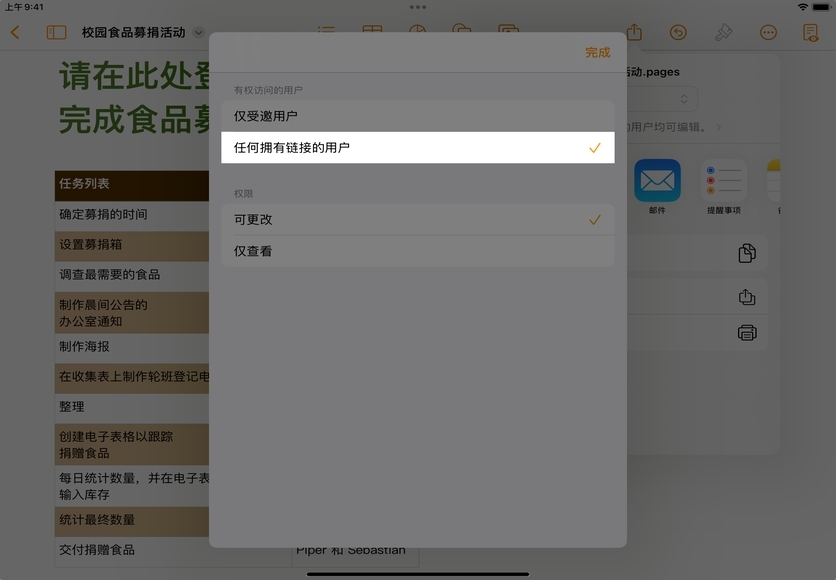This screenshot has height=580, width=836.
Task: Tap the 完成 button
Action: [x=597, y=53]
